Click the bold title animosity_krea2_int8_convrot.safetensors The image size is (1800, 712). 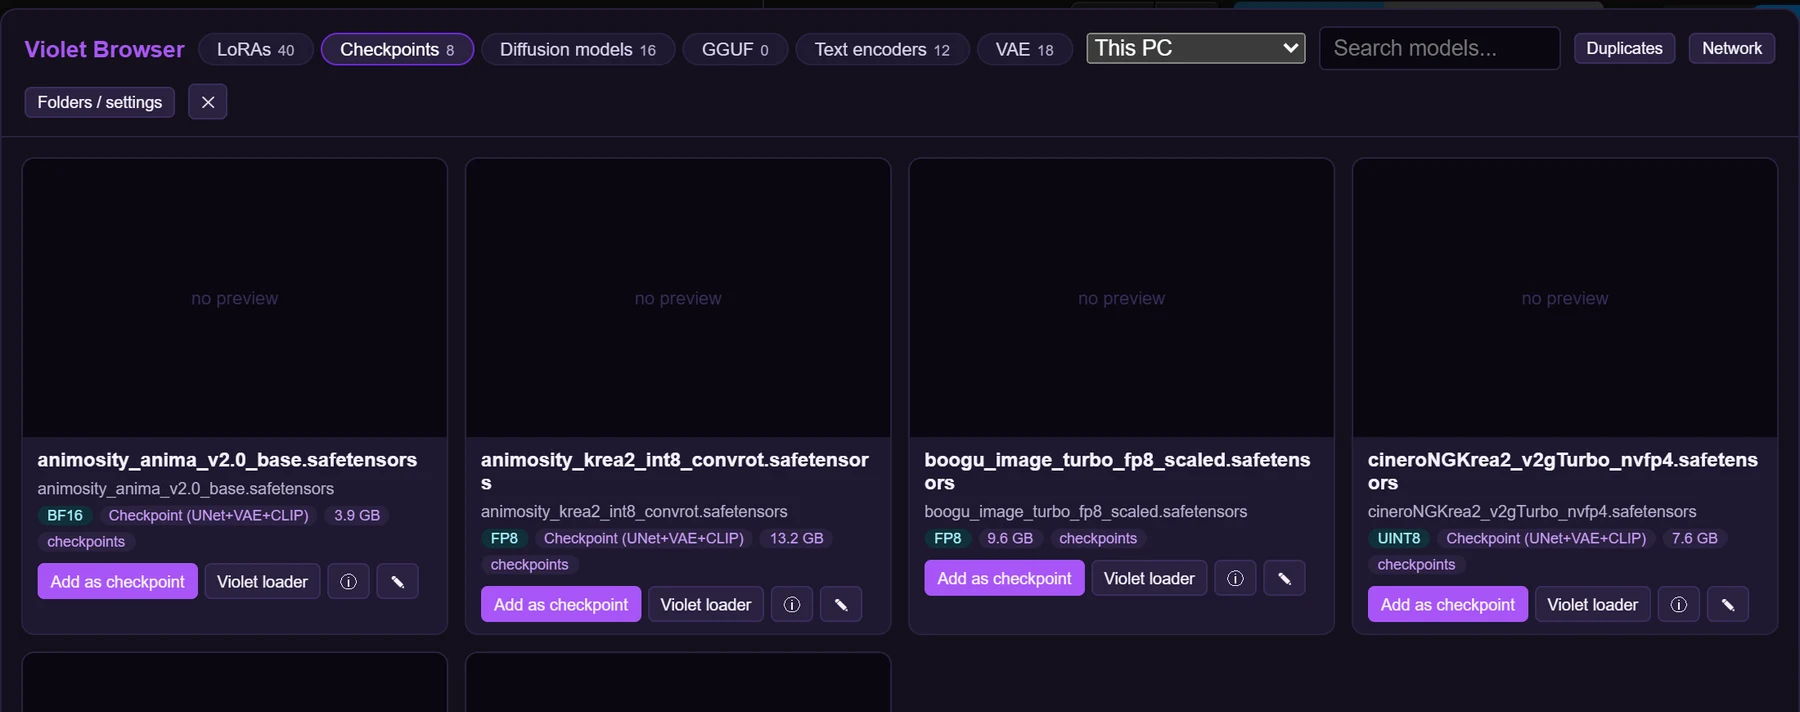pos(675,471)
